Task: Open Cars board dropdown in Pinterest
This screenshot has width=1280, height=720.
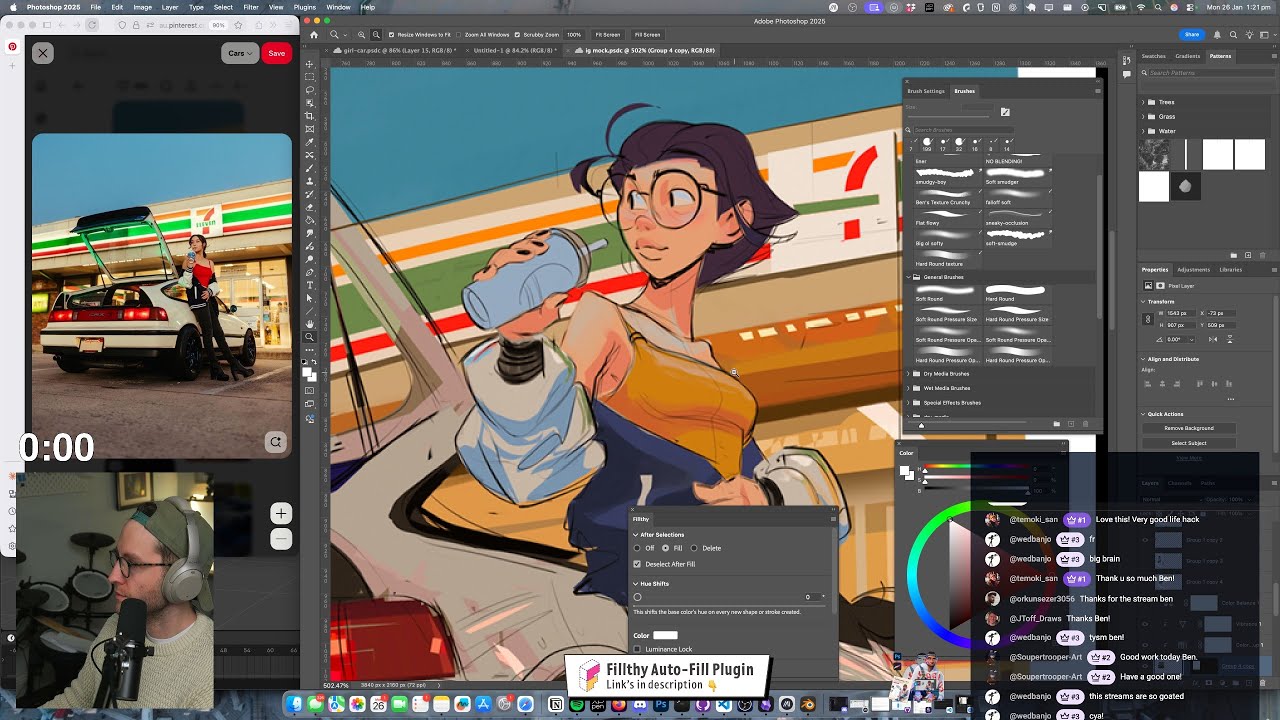Action: click(x=240, y=53)
